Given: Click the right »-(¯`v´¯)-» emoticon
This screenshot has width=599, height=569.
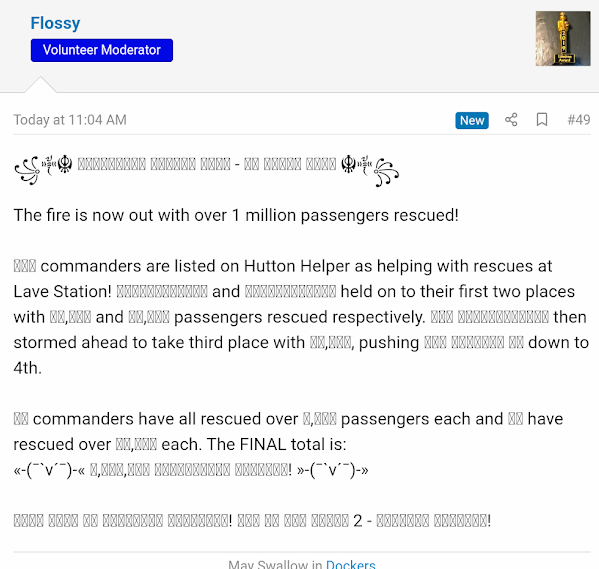Looking at the screenshot, I should point(332,470).
